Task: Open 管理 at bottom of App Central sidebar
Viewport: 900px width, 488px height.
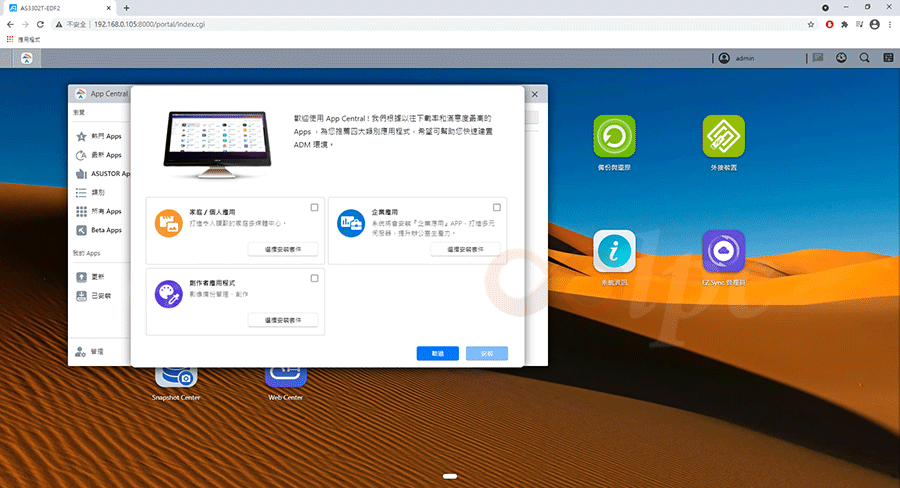Action: (90, 351)
